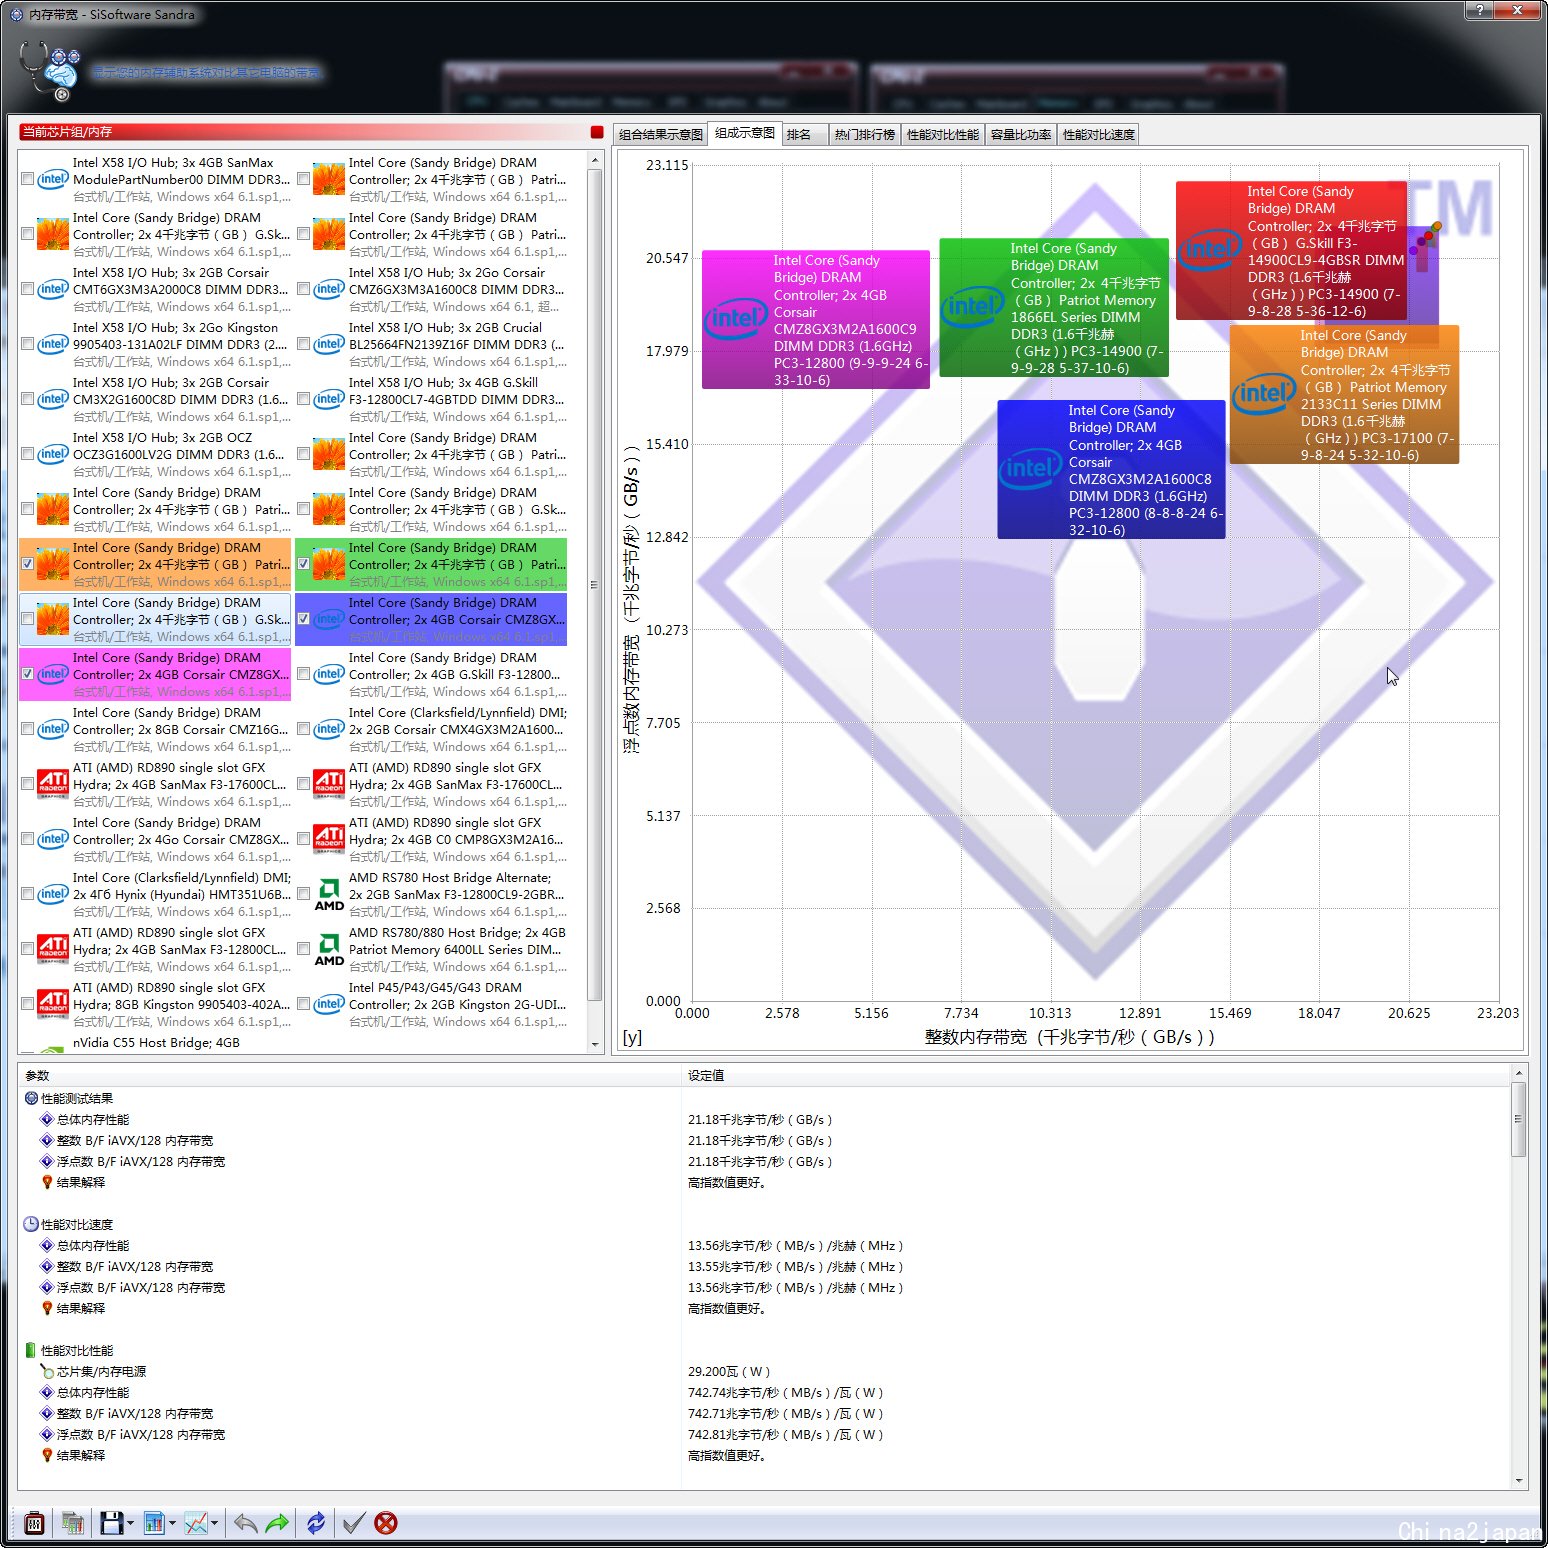The image size is (1548, 1548).
Task: Click the floppy disk save icon
Action: 111,1523
